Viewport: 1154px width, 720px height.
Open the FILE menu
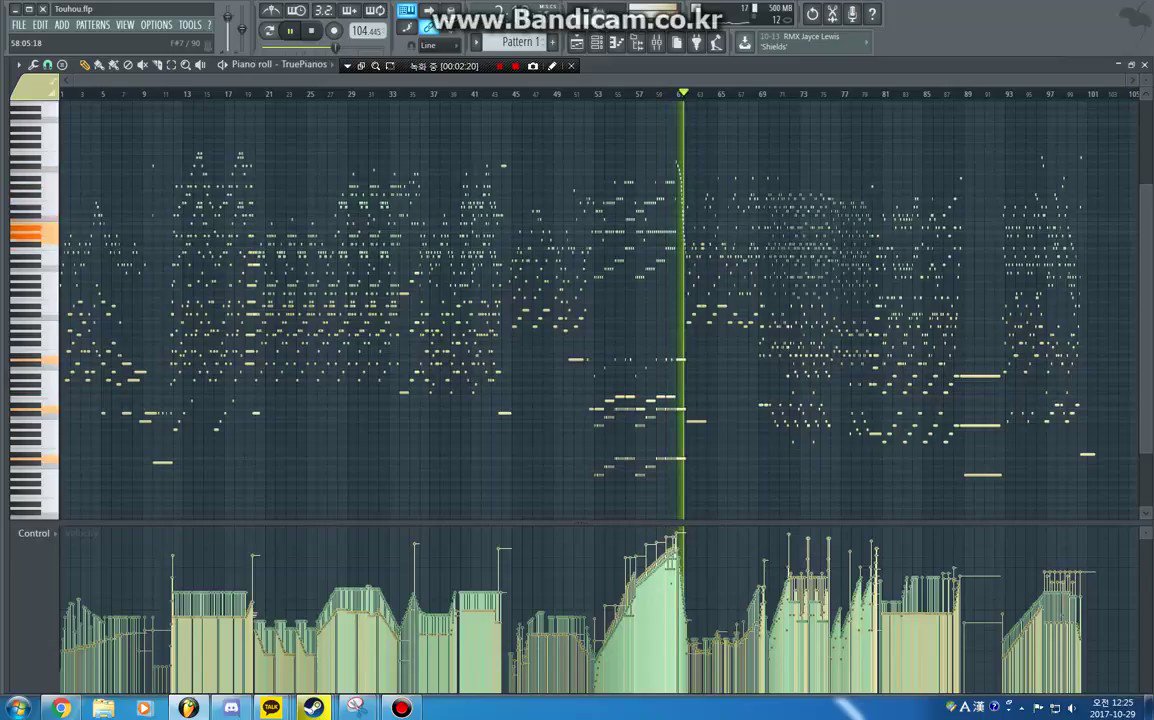18,25
